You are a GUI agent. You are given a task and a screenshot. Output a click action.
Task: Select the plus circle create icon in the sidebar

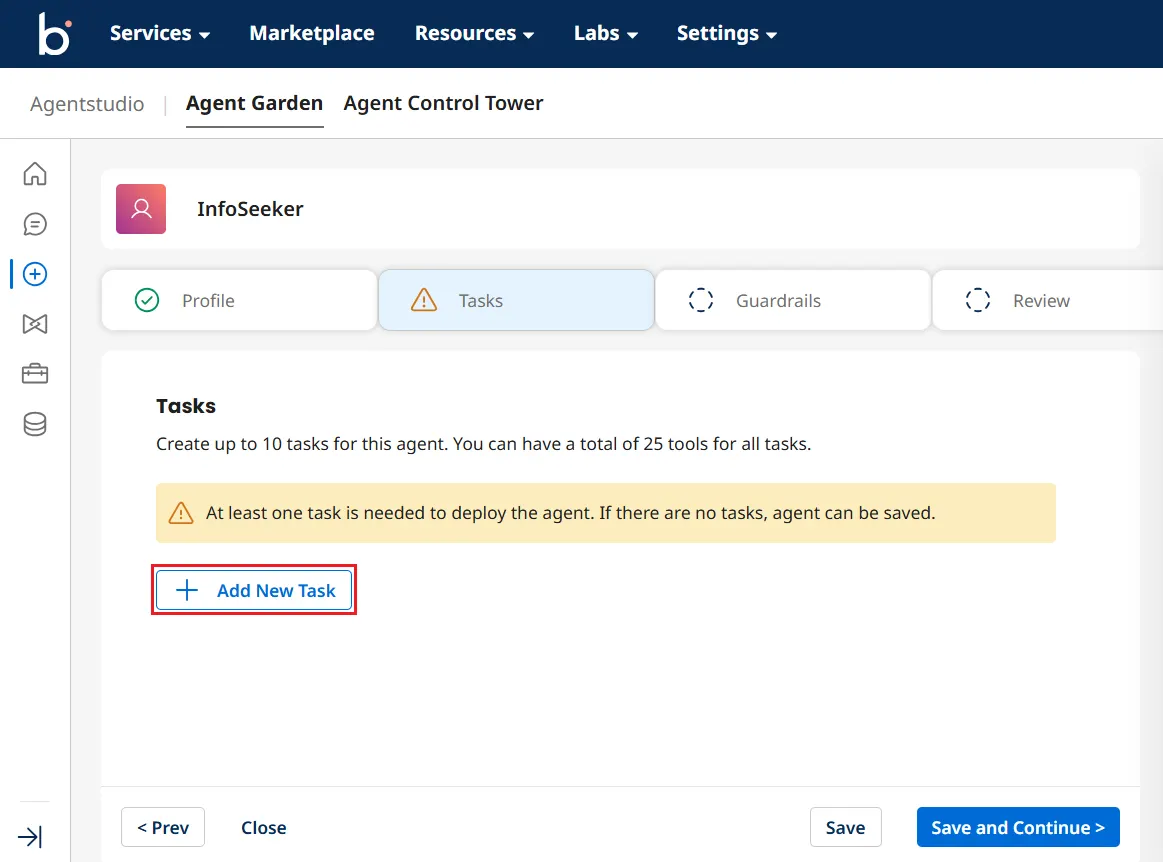35,274
